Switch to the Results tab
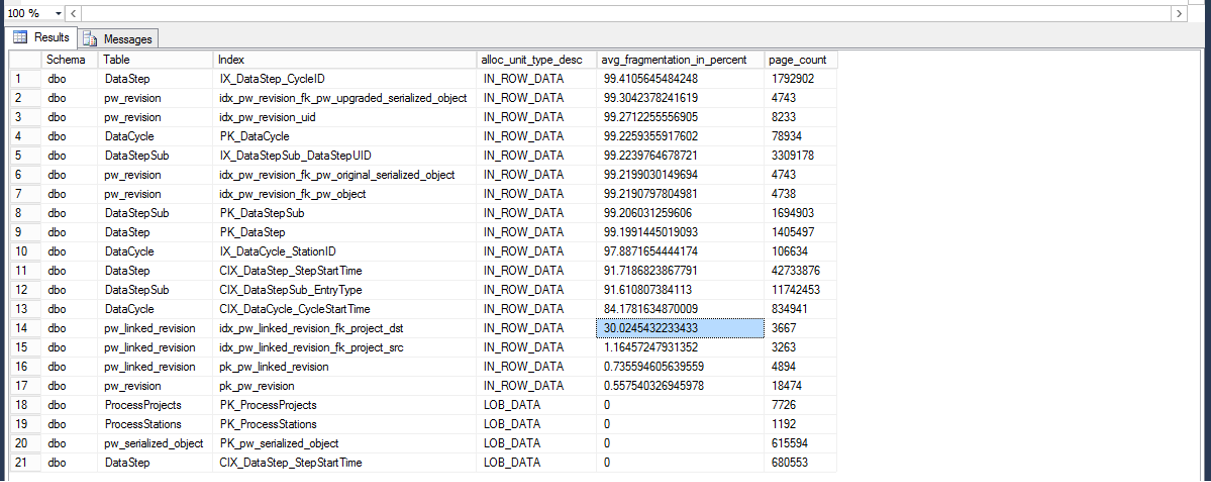The width and height of the screenshot is (1211, 482). point(40,37)
